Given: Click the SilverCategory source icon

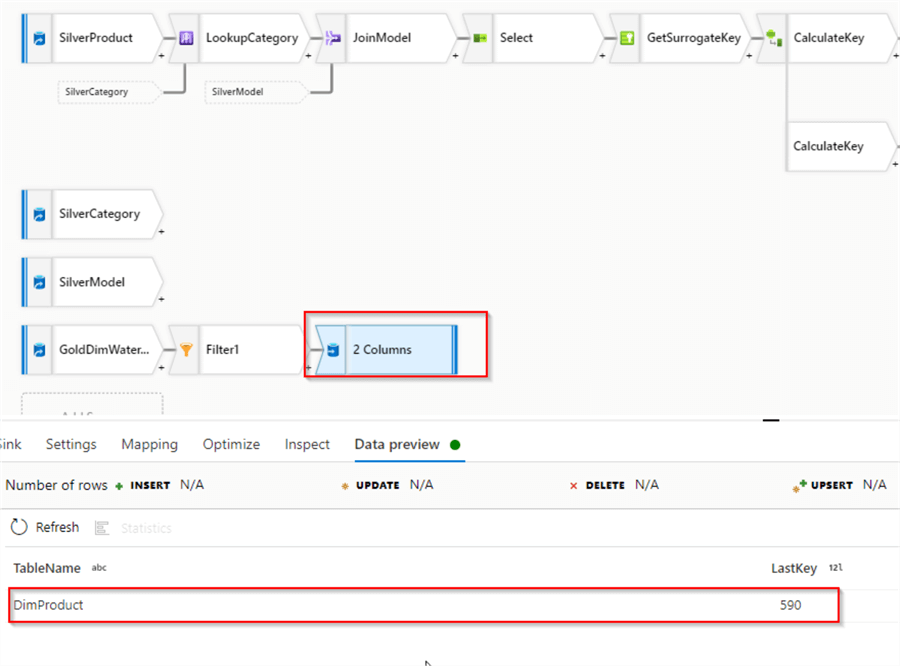Looking at the screenshot, I should (39, 215).
